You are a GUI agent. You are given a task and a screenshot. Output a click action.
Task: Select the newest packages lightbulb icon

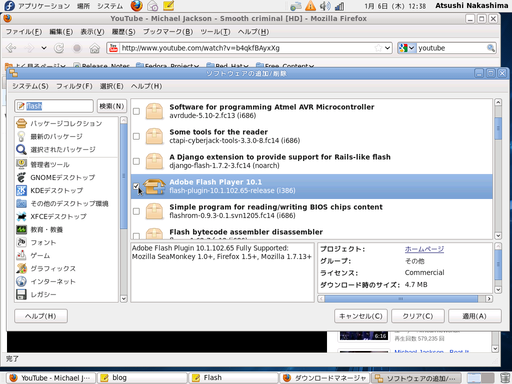(x=21, y=136)
